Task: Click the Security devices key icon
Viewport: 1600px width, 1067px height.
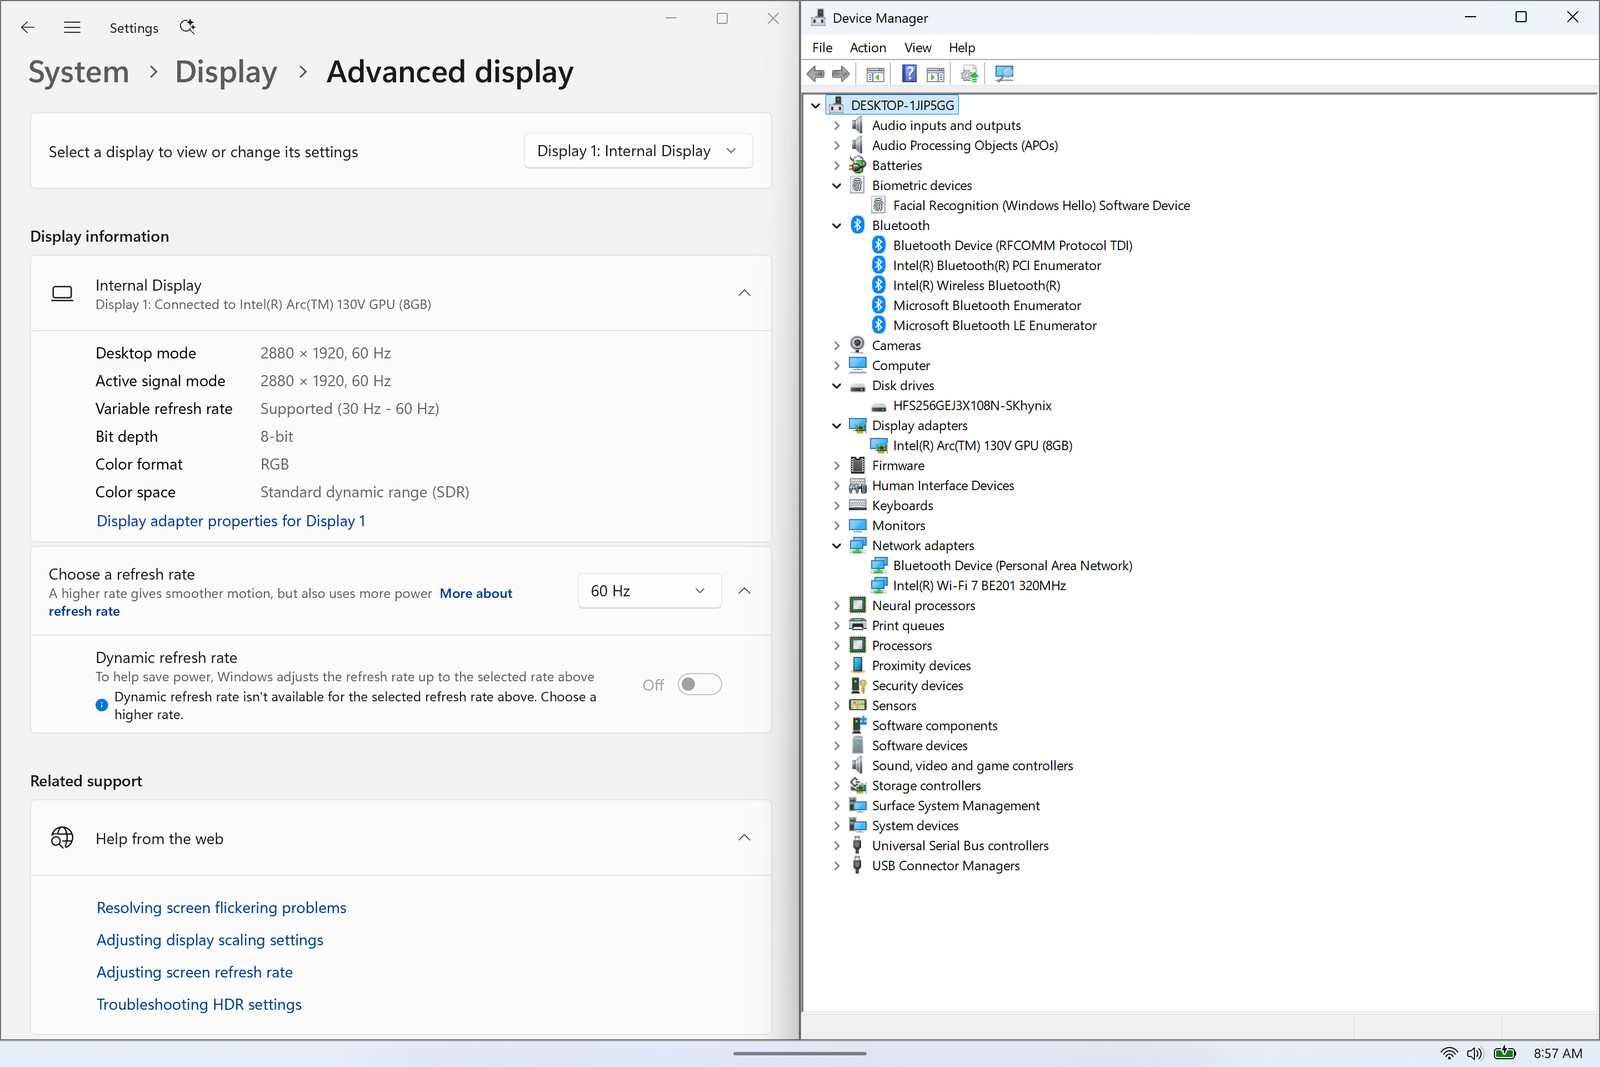Action: pos(857,685)
